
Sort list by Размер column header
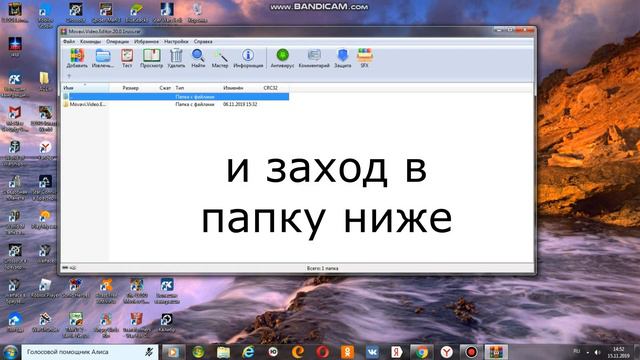[131, 88]
